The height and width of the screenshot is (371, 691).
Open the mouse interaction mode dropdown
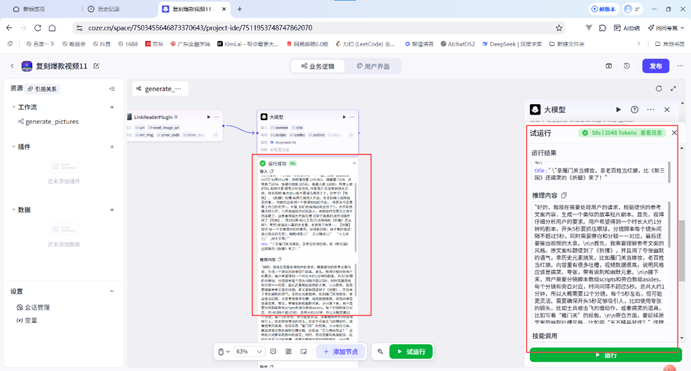point(224,352)
